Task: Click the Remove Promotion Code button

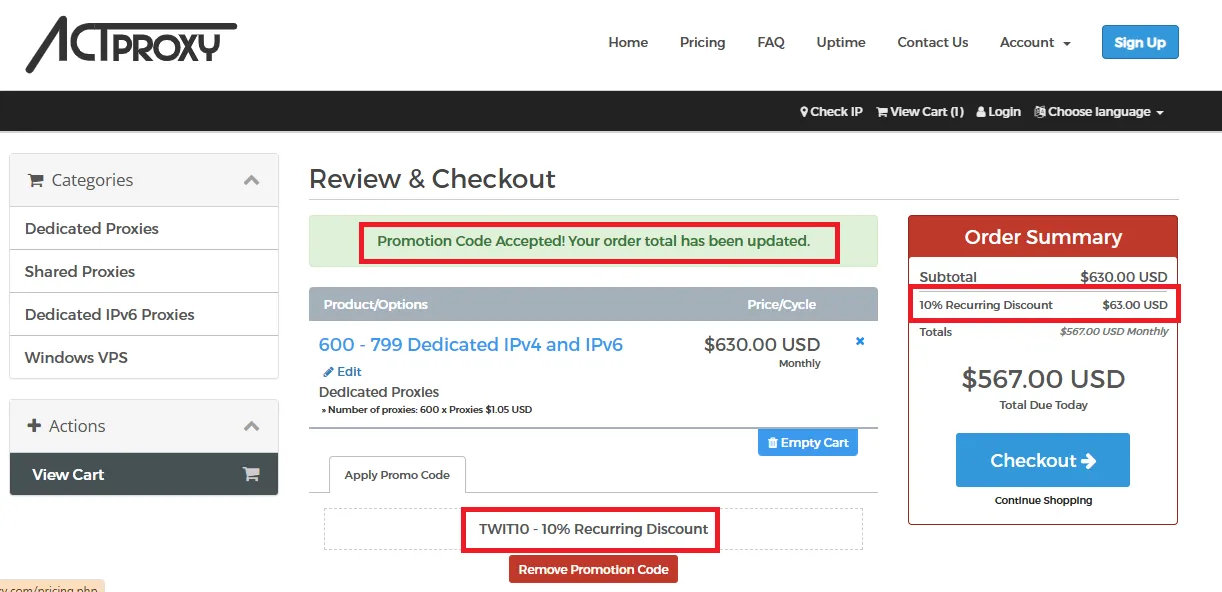Action: 593,568
